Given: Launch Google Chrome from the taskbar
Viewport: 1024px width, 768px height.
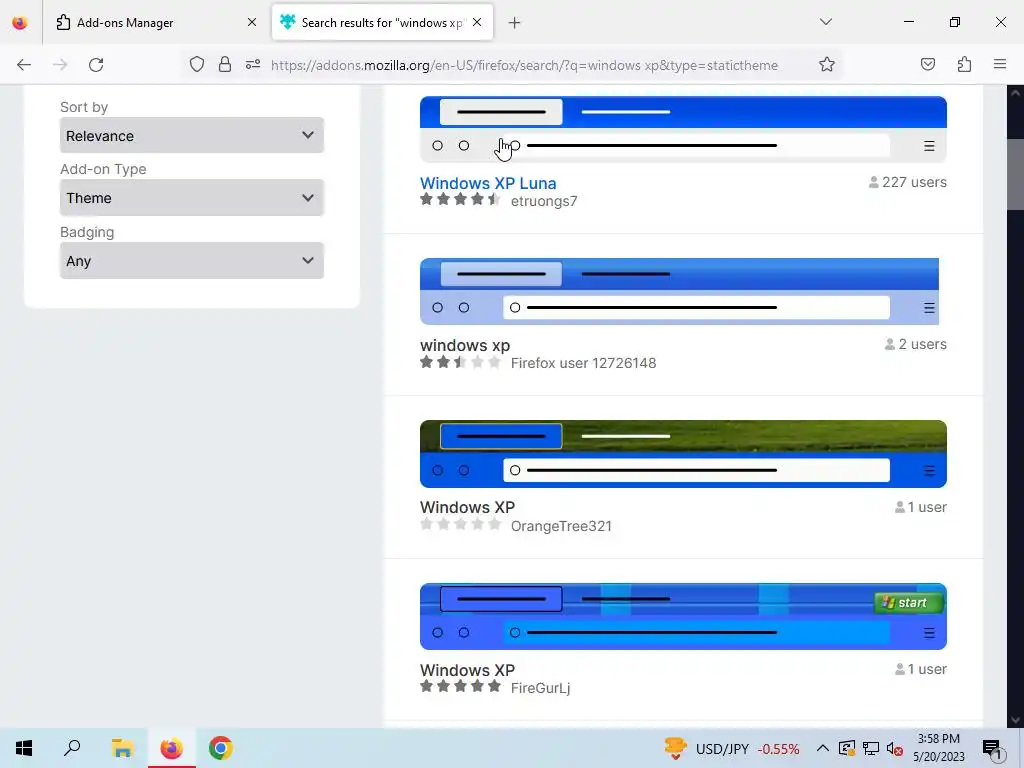Looking at the screenshot, I should (x=221, y=748).
